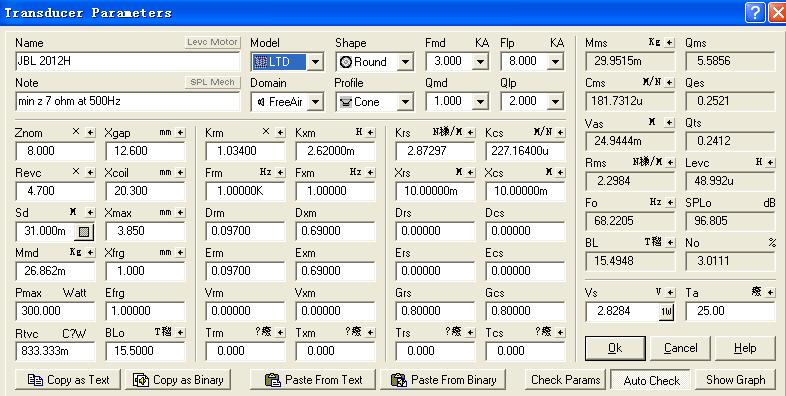786x396 pixels.
Task: Open the Model LTD dropdown
Action: point(315,62)
